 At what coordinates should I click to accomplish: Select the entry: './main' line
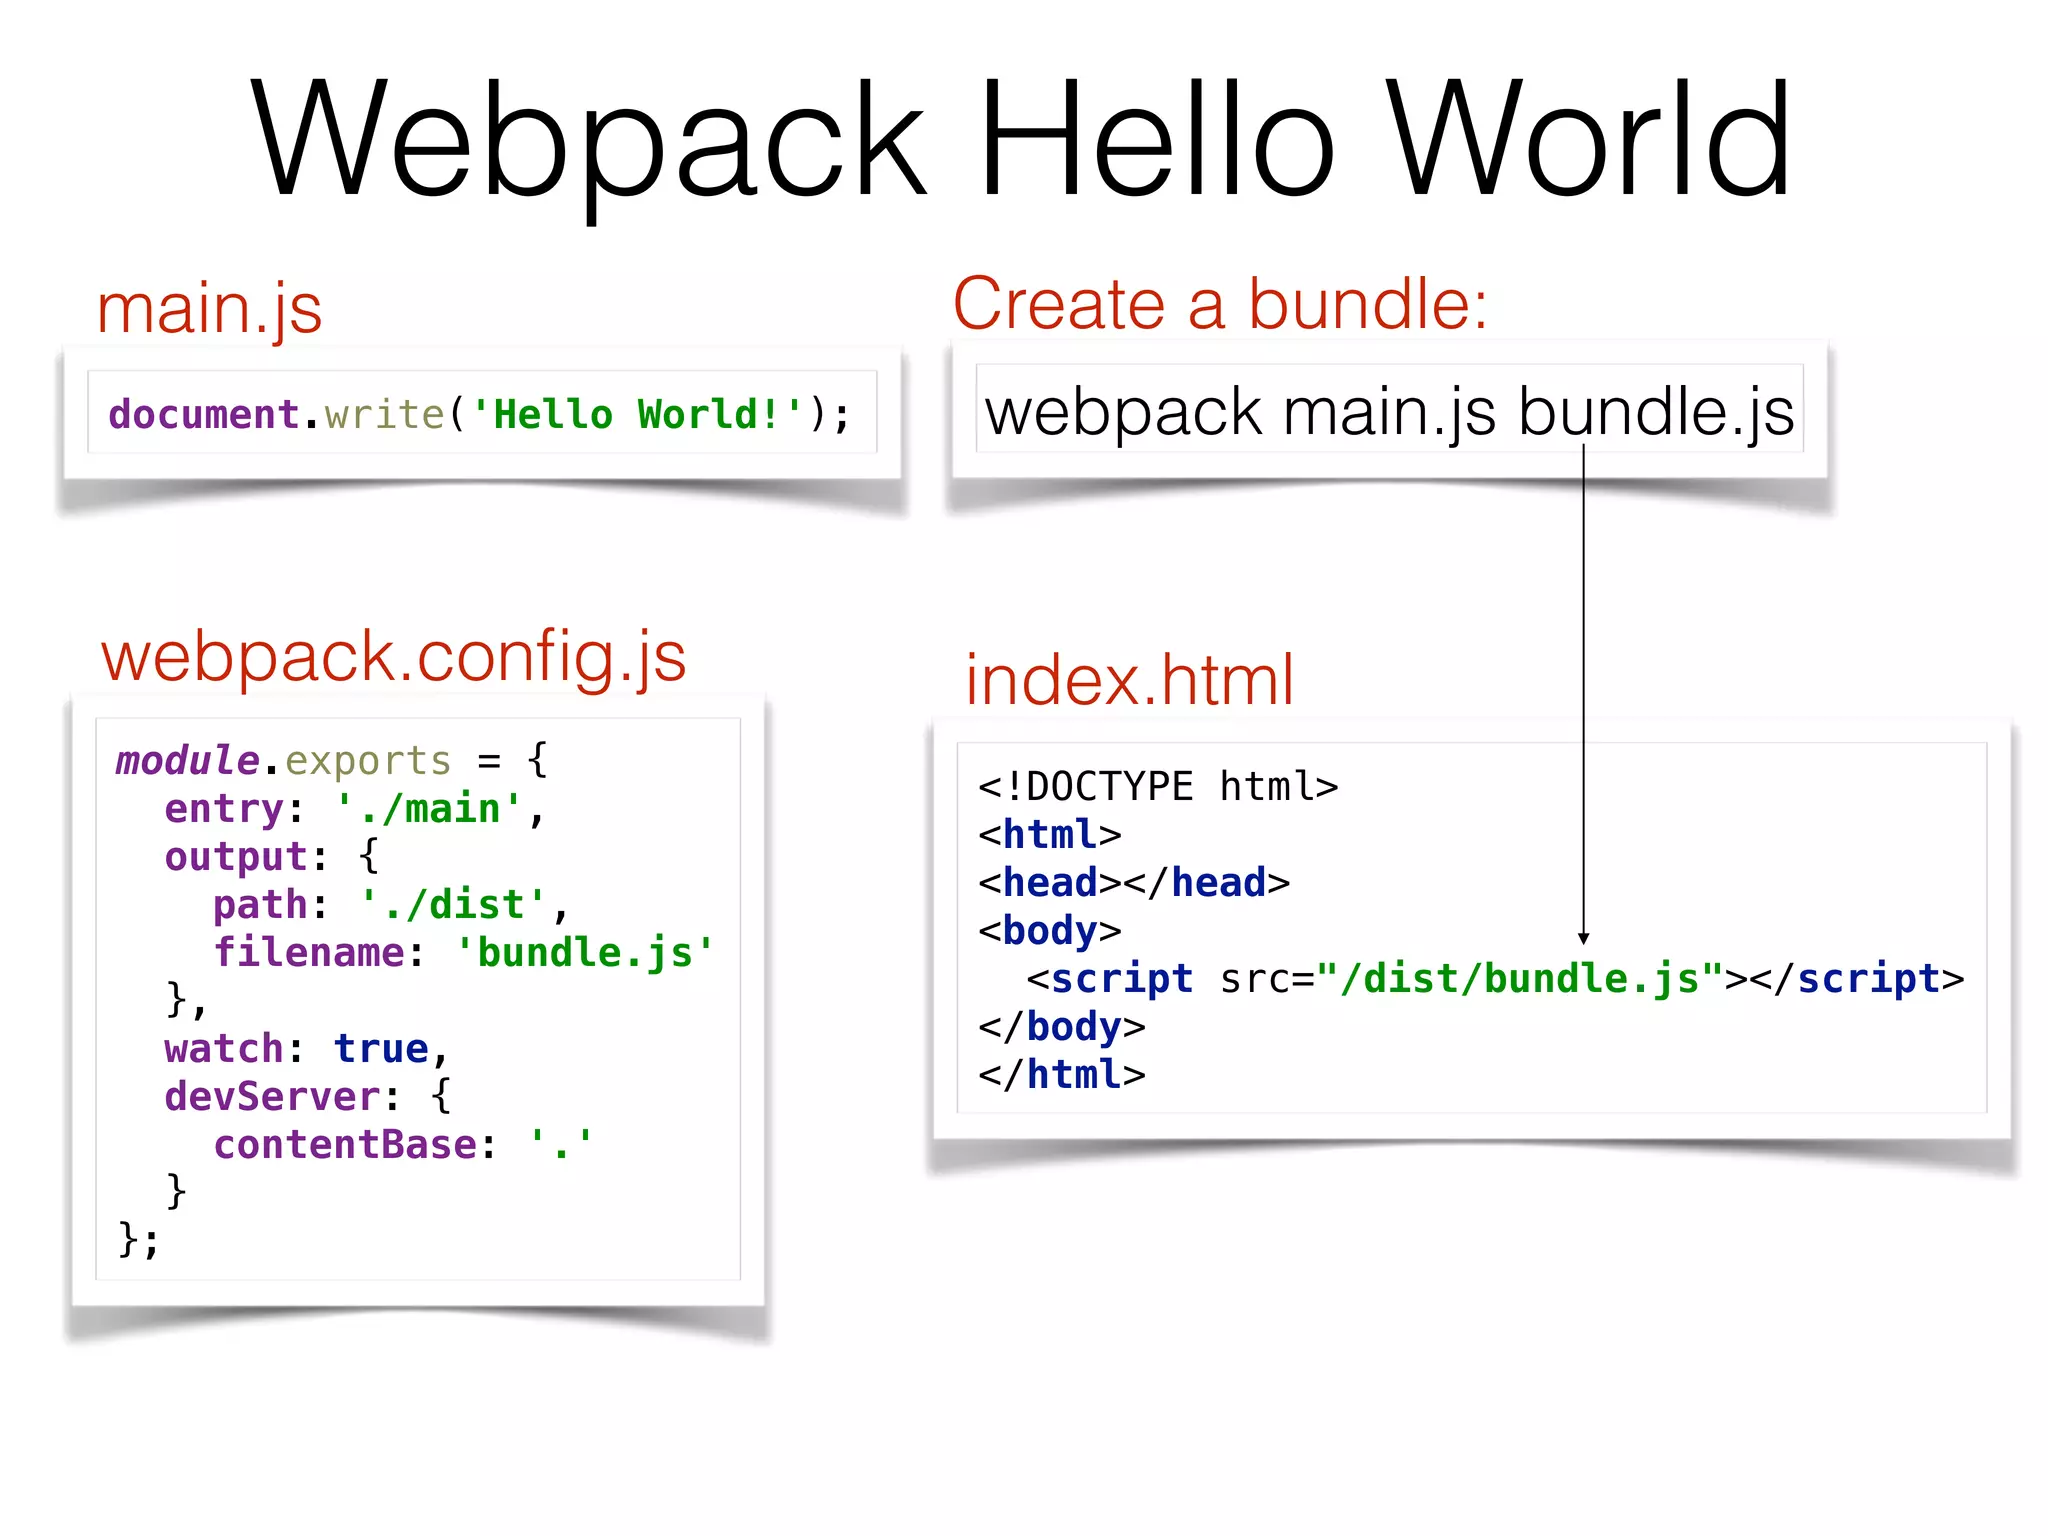point(355,808)
